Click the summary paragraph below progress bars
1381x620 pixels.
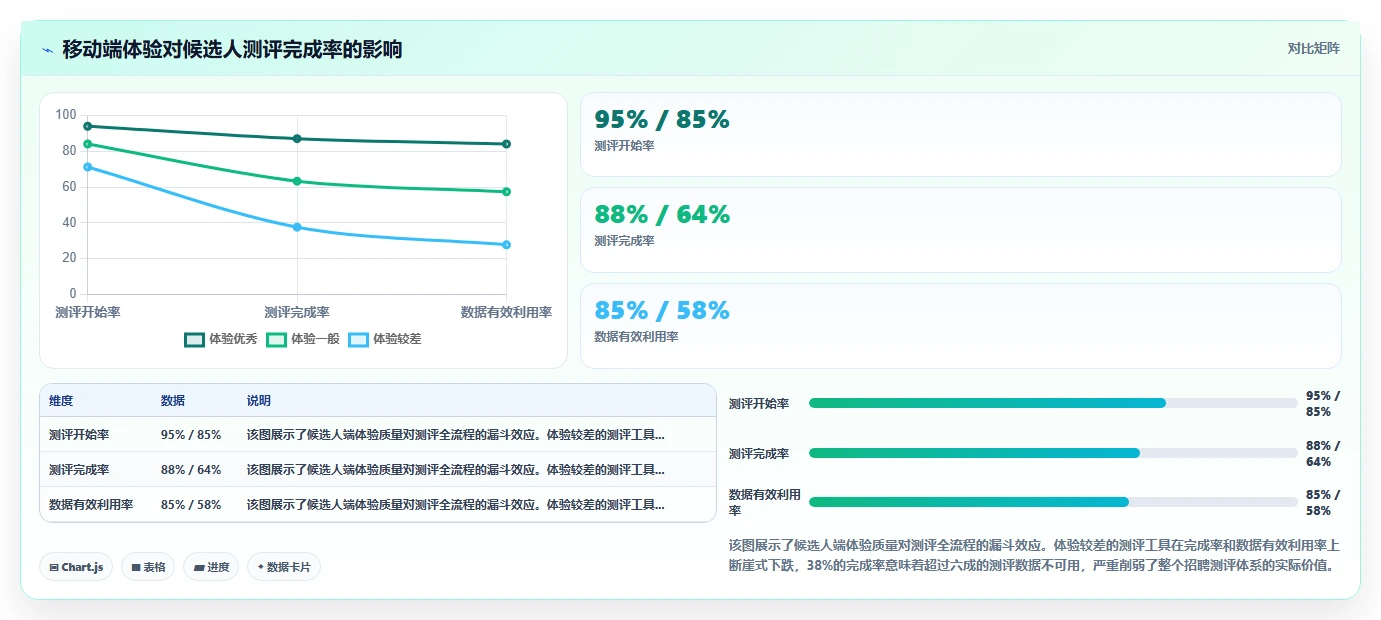click(1033, 555)
